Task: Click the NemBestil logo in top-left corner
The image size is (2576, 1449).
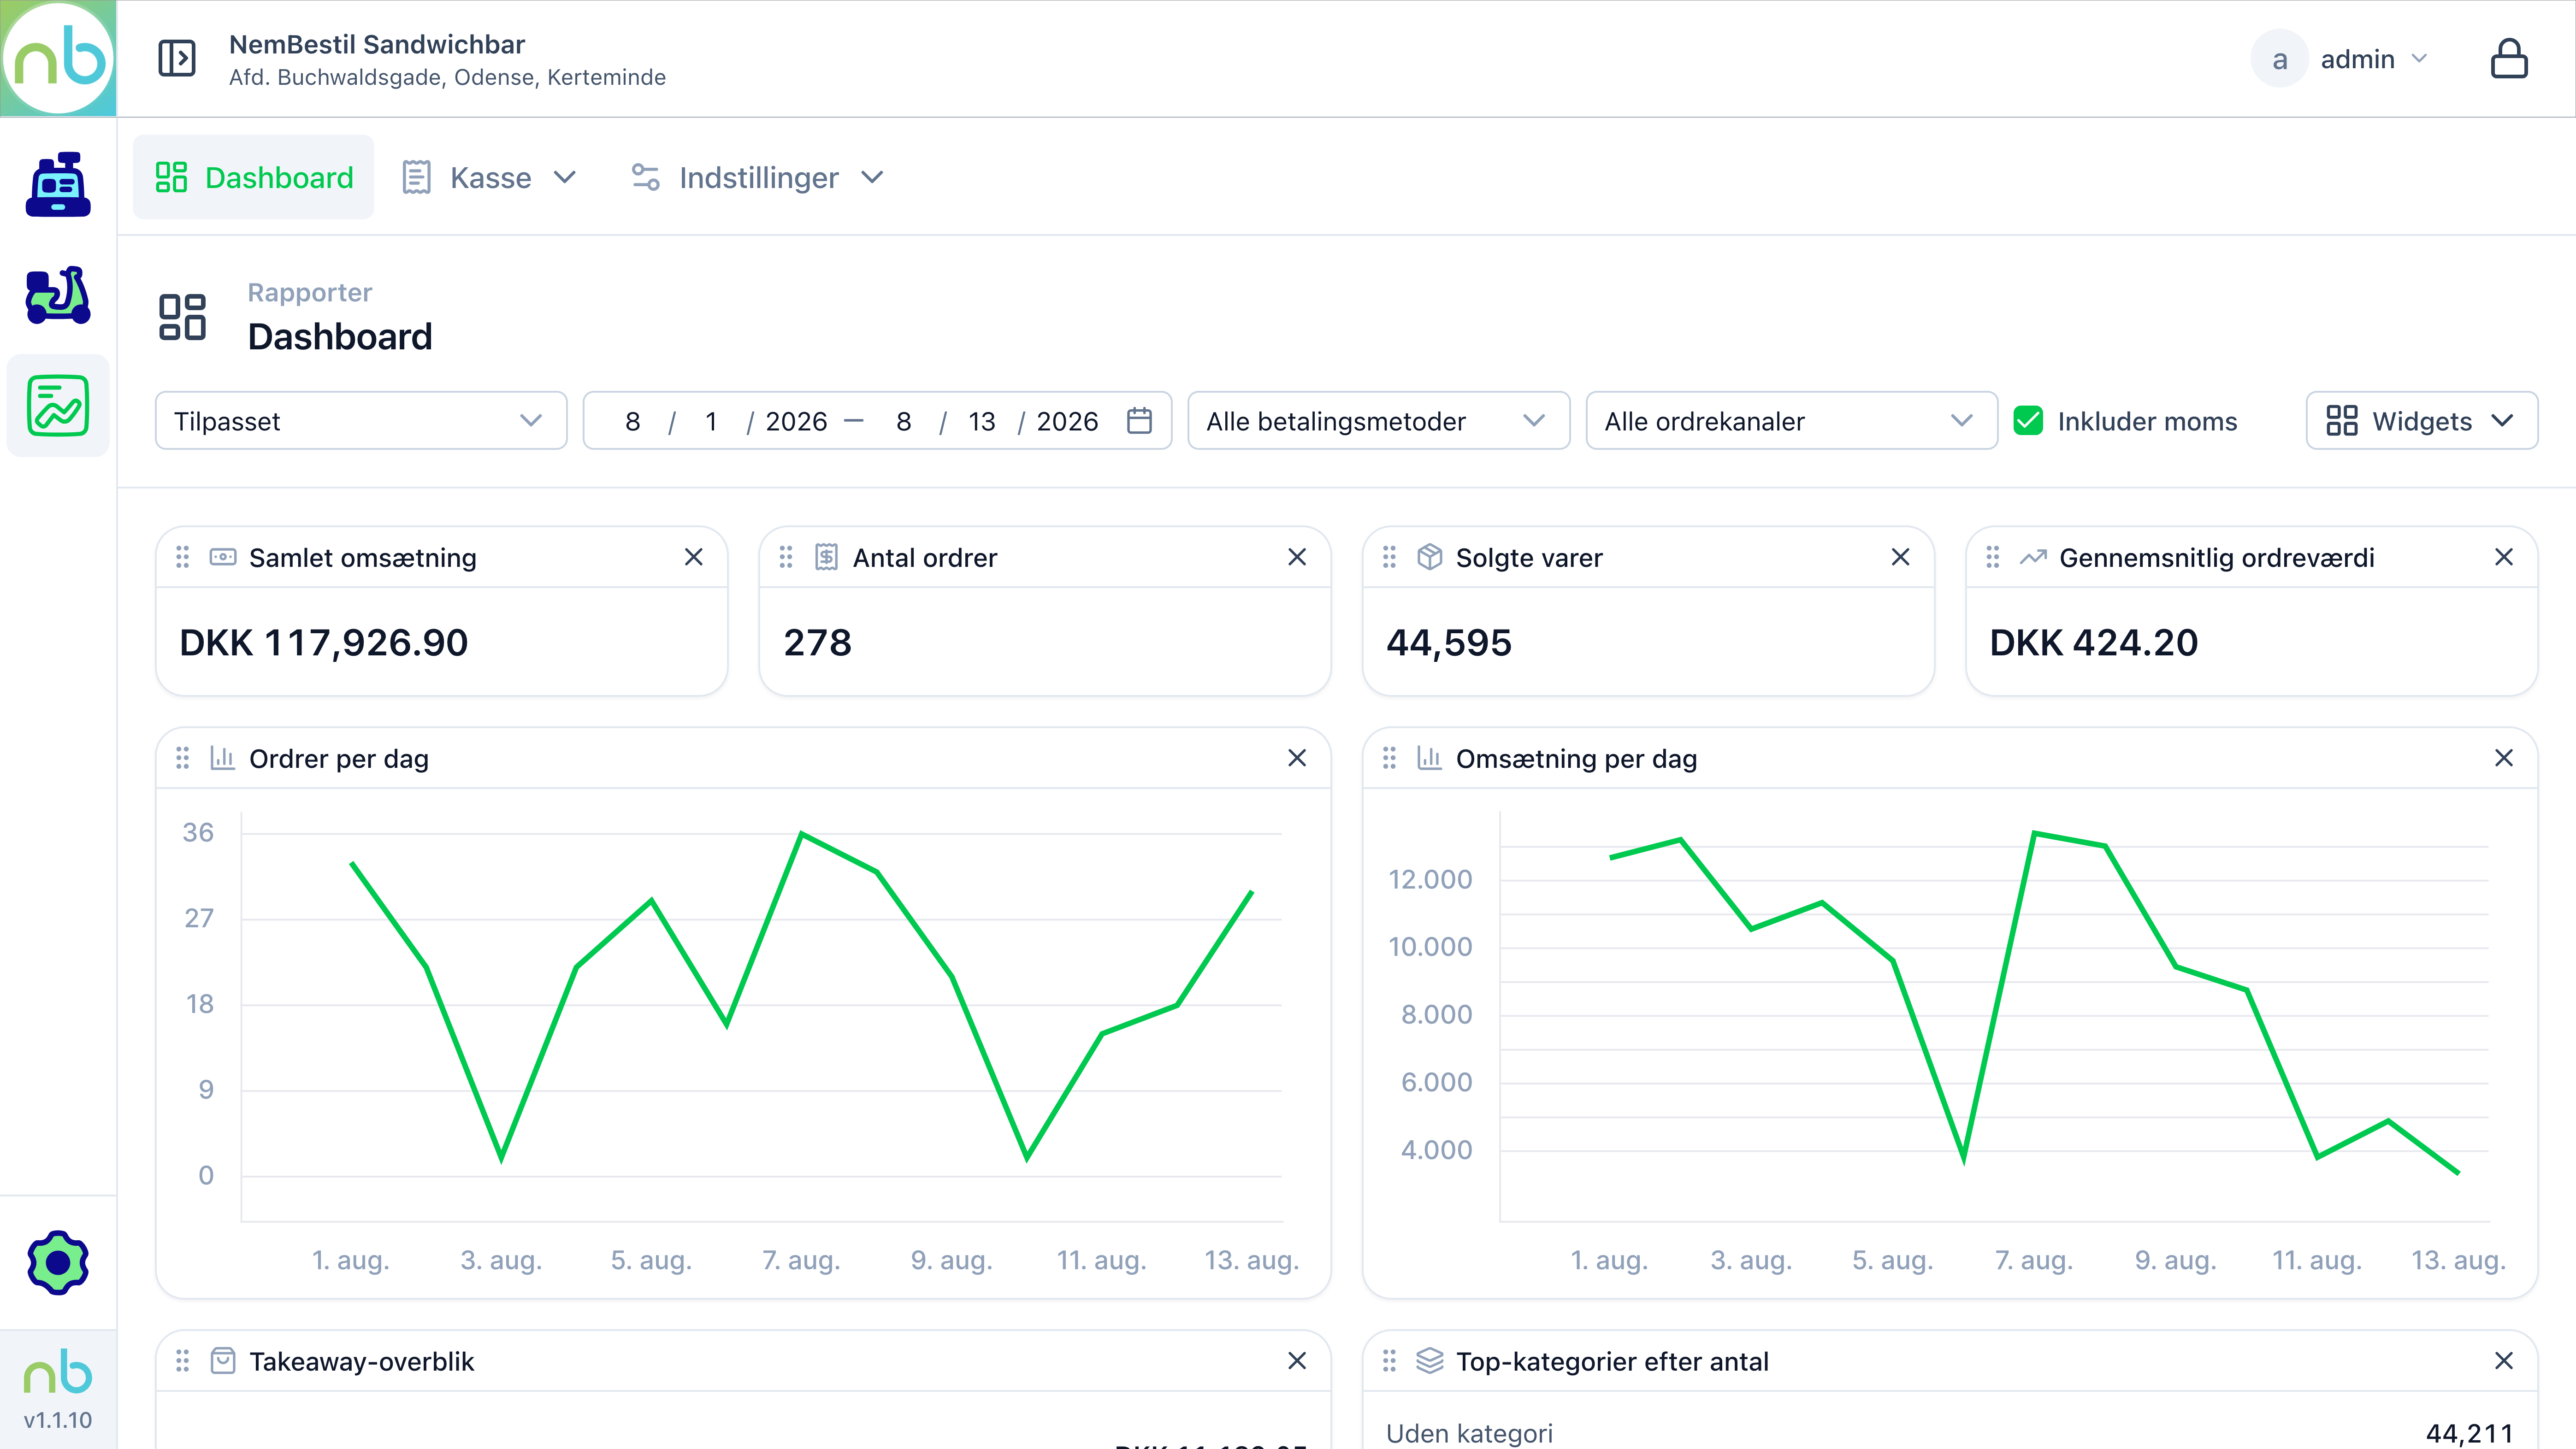Action: (x=58, y=58)
